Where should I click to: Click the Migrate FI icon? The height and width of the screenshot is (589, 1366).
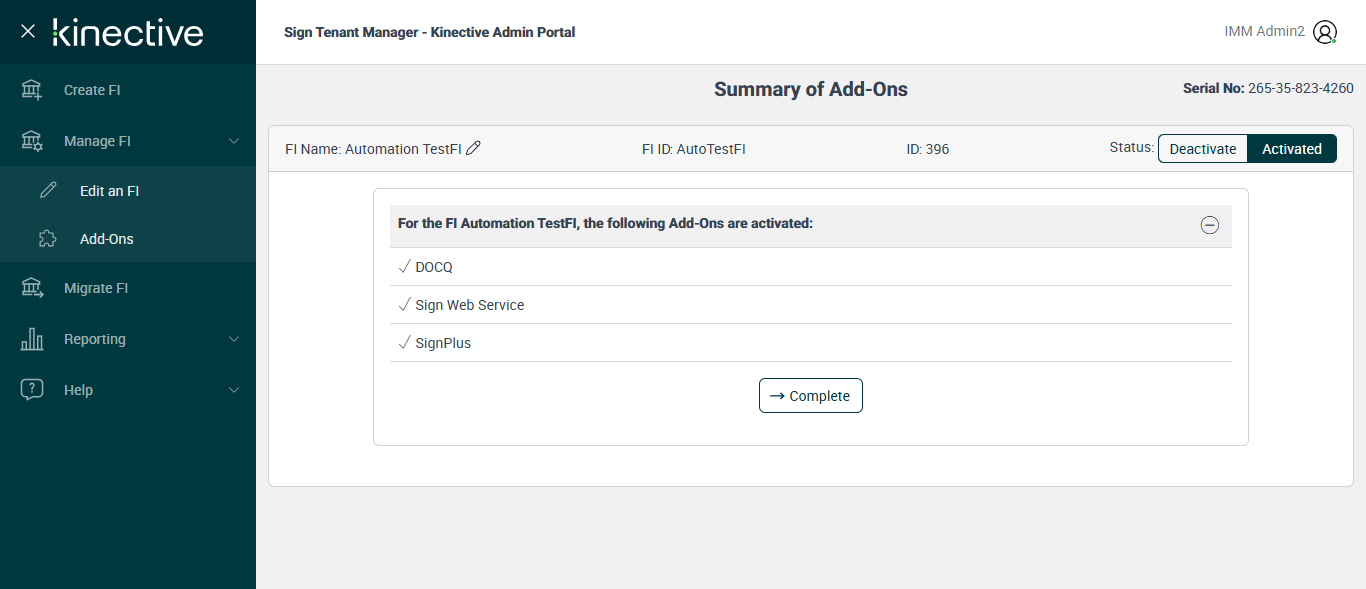[x=32, y=288]
